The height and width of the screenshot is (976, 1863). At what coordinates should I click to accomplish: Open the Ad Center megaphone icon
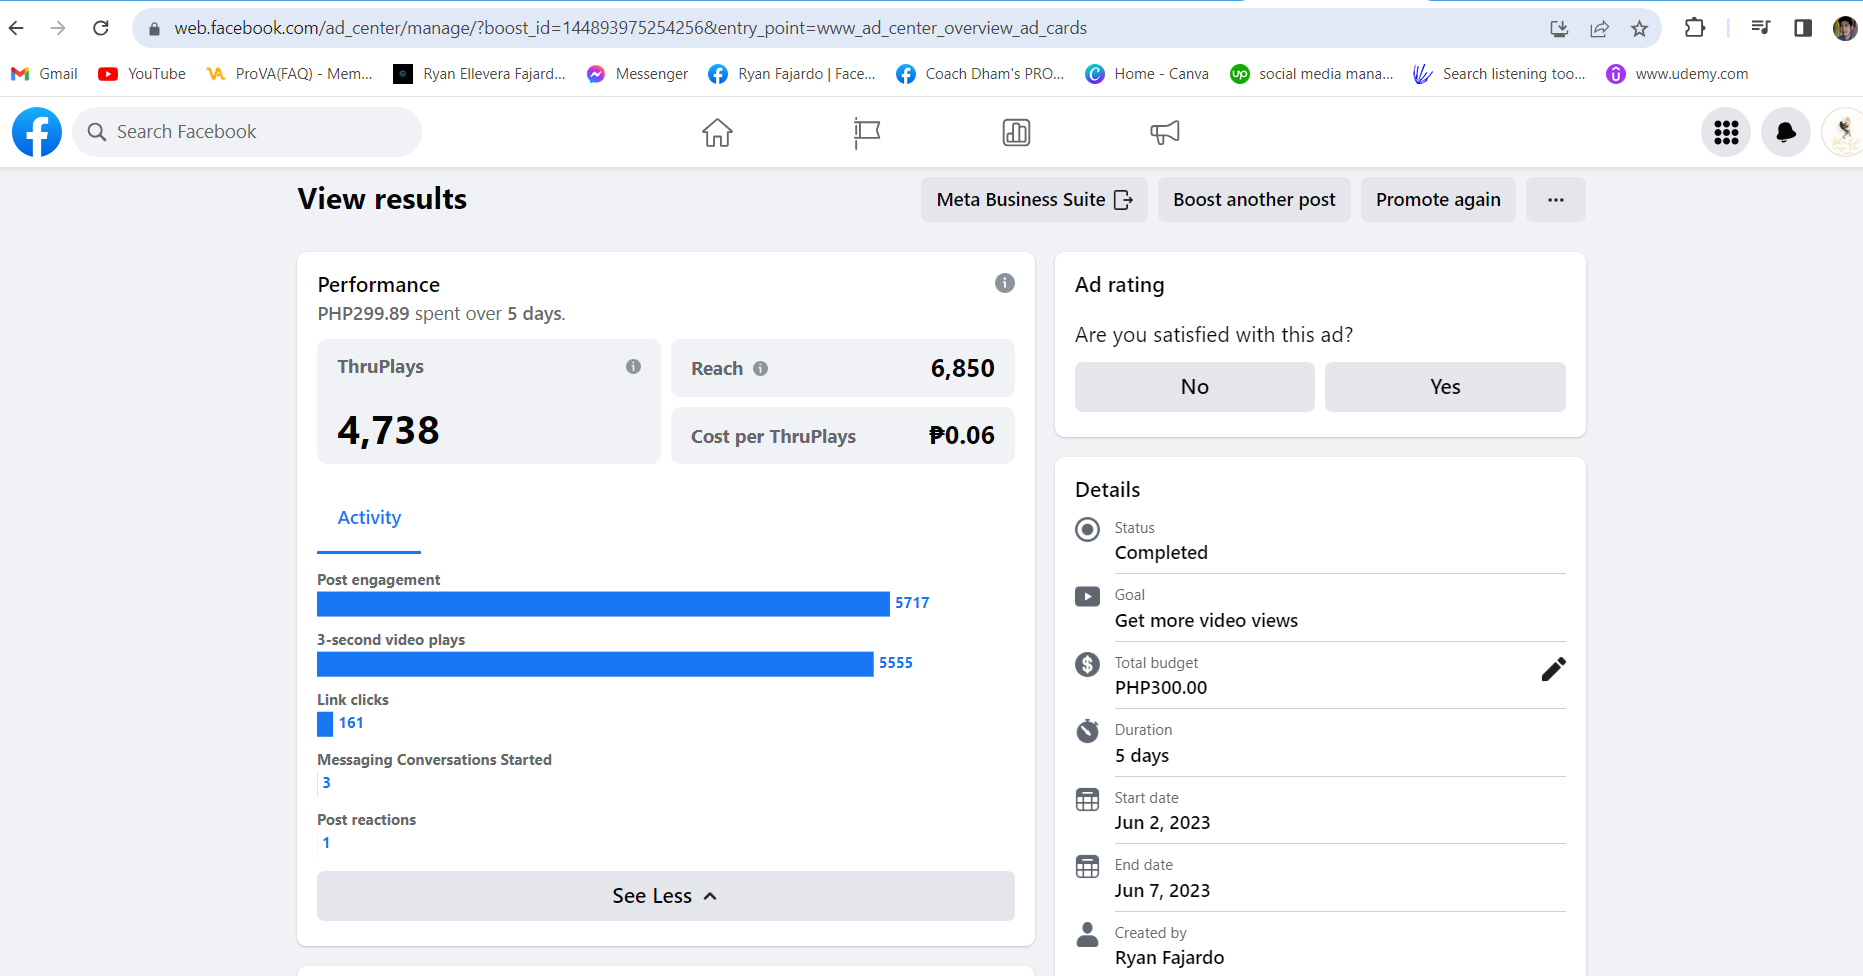click(x=1165, y=132)
